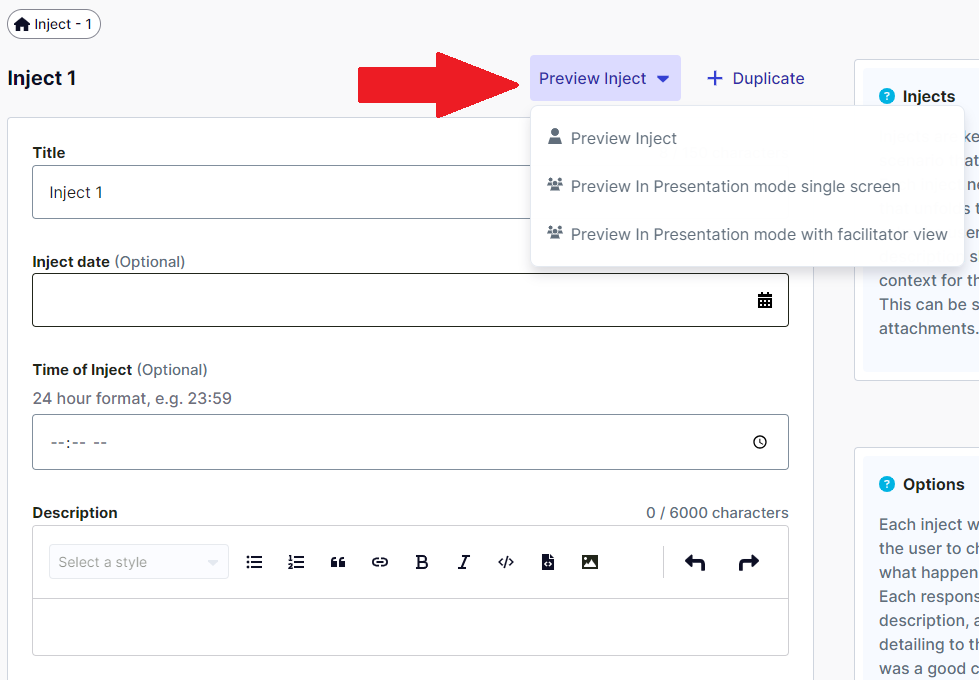Open the clock picker for Time of Inject
The image size is (979, 680).
tap(760, 442)
